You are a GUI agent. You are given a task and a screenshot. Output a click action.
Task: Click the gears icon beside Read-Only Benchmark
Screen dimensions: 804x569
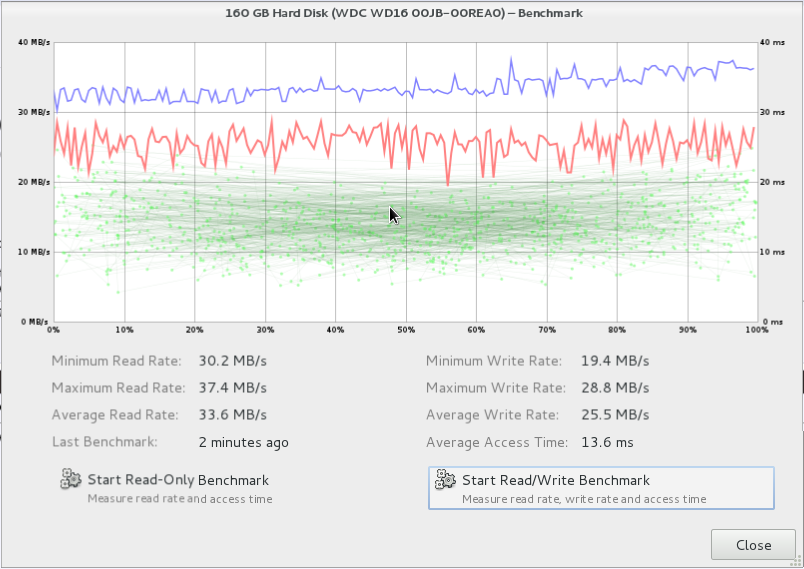coord(70,479)
